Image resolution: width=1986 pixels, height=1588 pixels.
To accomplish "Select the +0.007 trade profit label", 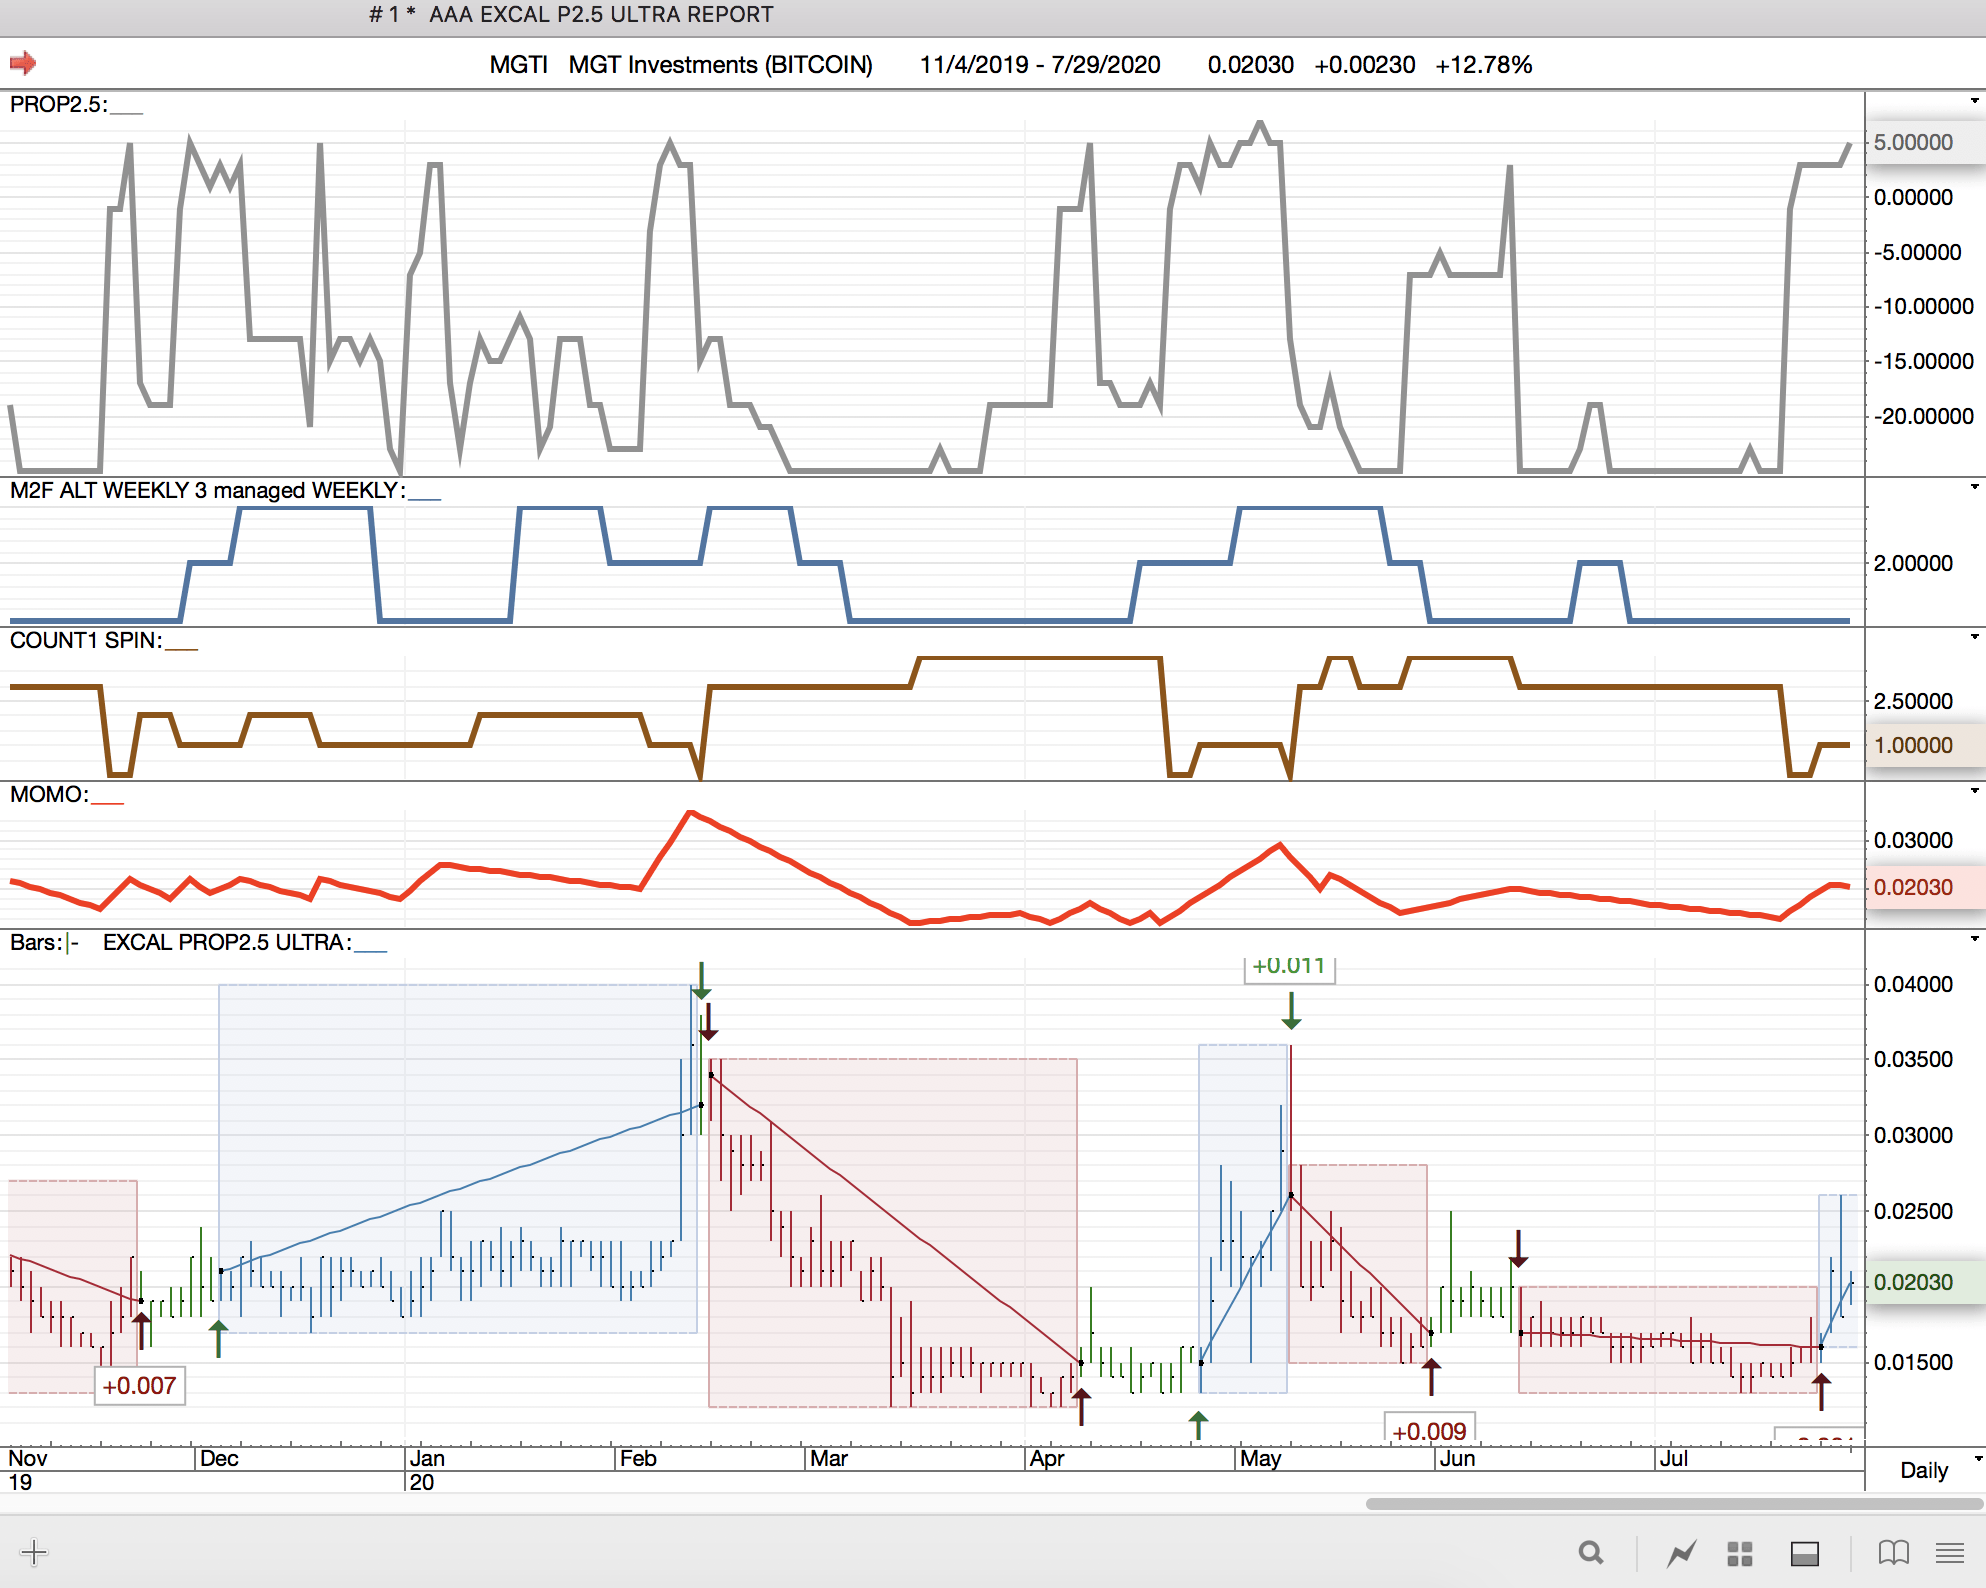I will click(x=139, y=1386).
